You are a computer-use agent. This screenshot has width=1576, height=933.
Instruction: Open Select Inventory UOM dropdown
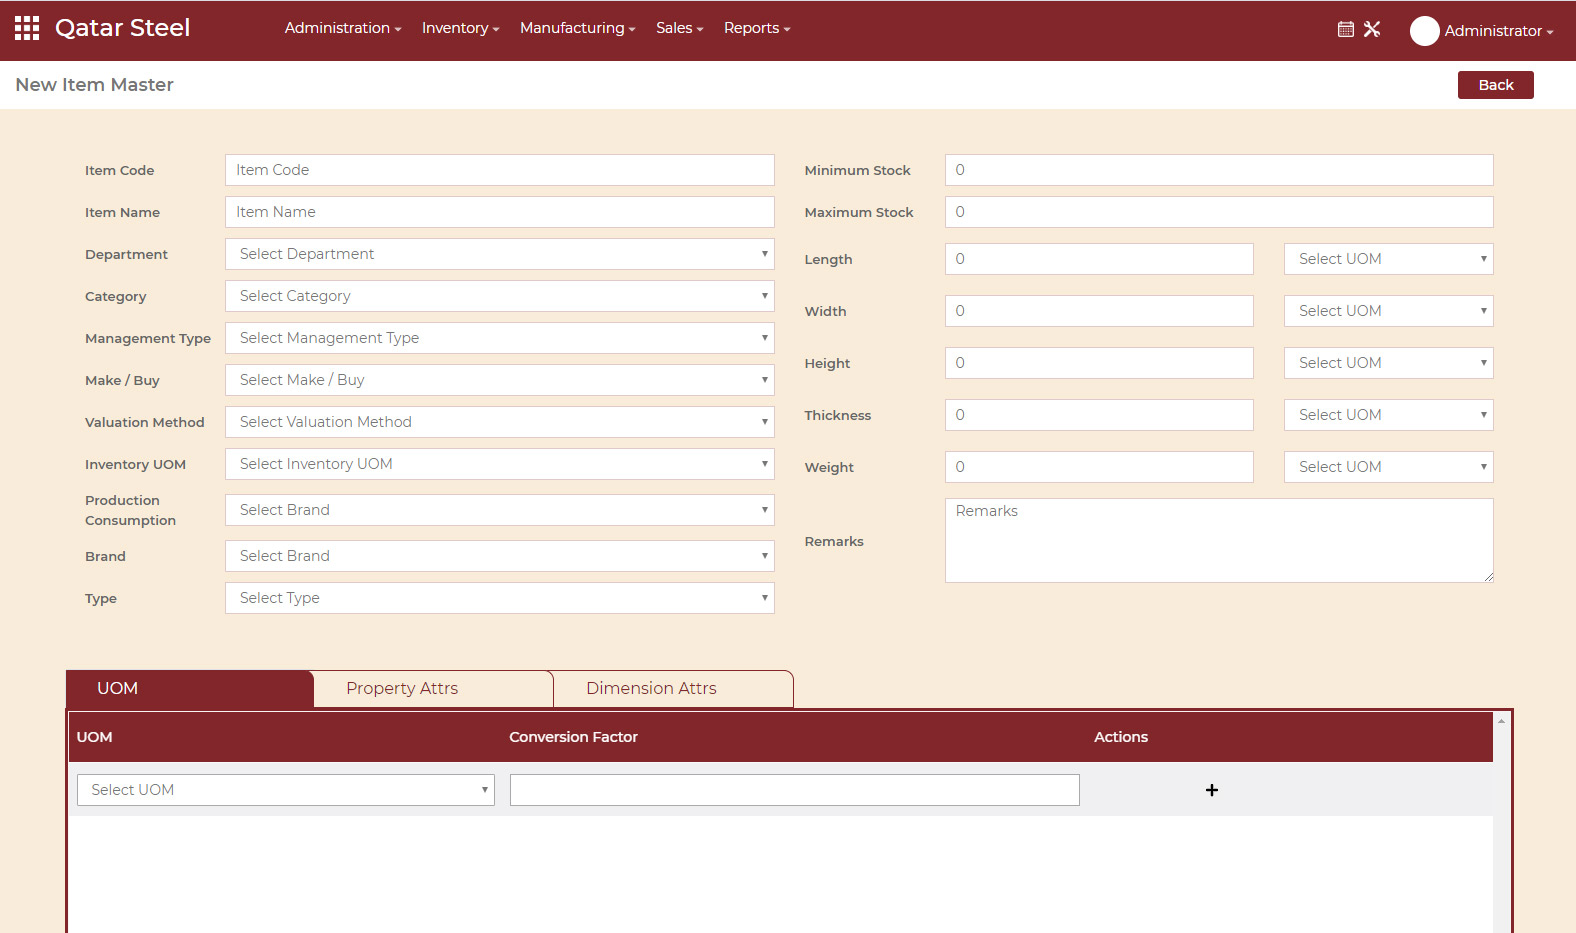pos(500,464)
